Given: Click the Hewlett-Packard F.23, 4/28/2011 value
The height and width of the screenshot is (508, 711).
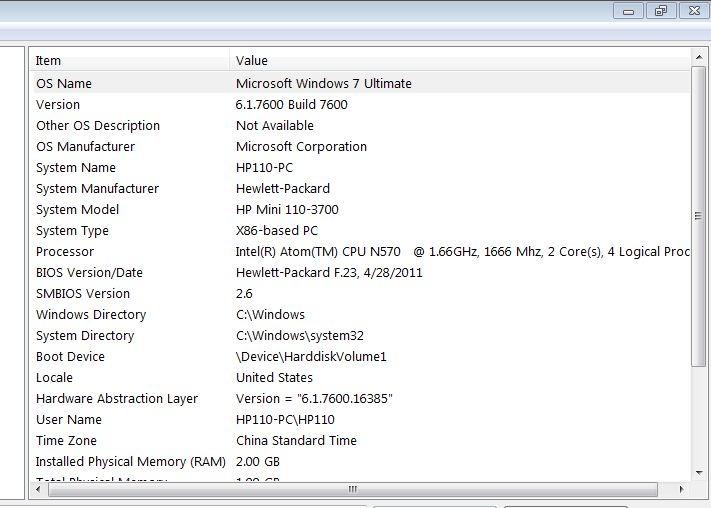Looking at the screenshot, I should point(329,273).
